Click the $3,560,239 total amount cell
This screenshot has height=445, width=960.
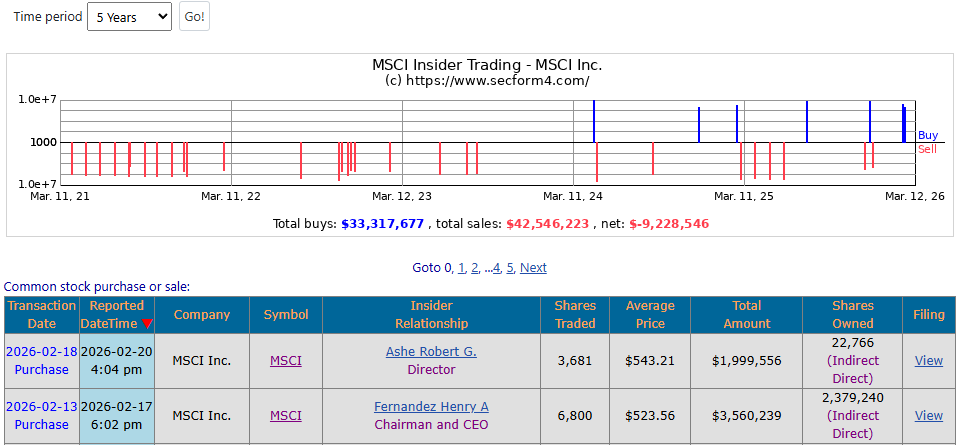click(746, 416)
